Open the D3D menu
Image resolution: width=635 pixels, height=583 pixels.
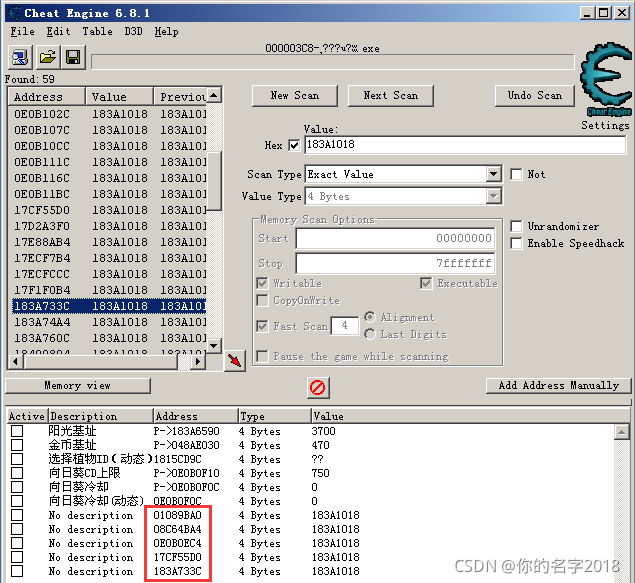coord(133,32)
